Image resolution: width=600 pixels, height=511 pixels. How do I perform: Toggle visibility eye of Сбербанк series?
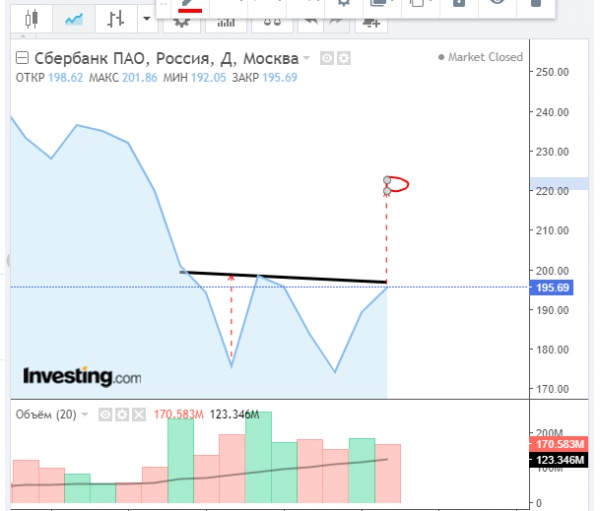327,59
